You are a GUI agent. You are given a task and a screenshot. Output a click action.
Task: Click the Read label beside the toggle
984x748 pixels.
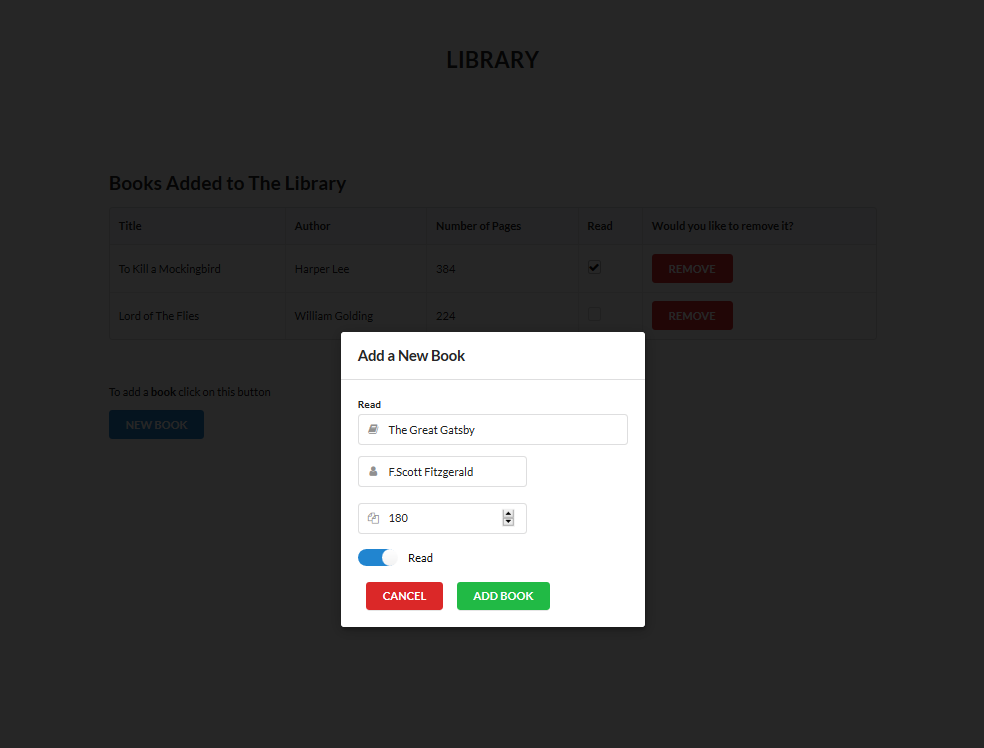(420, 558)
